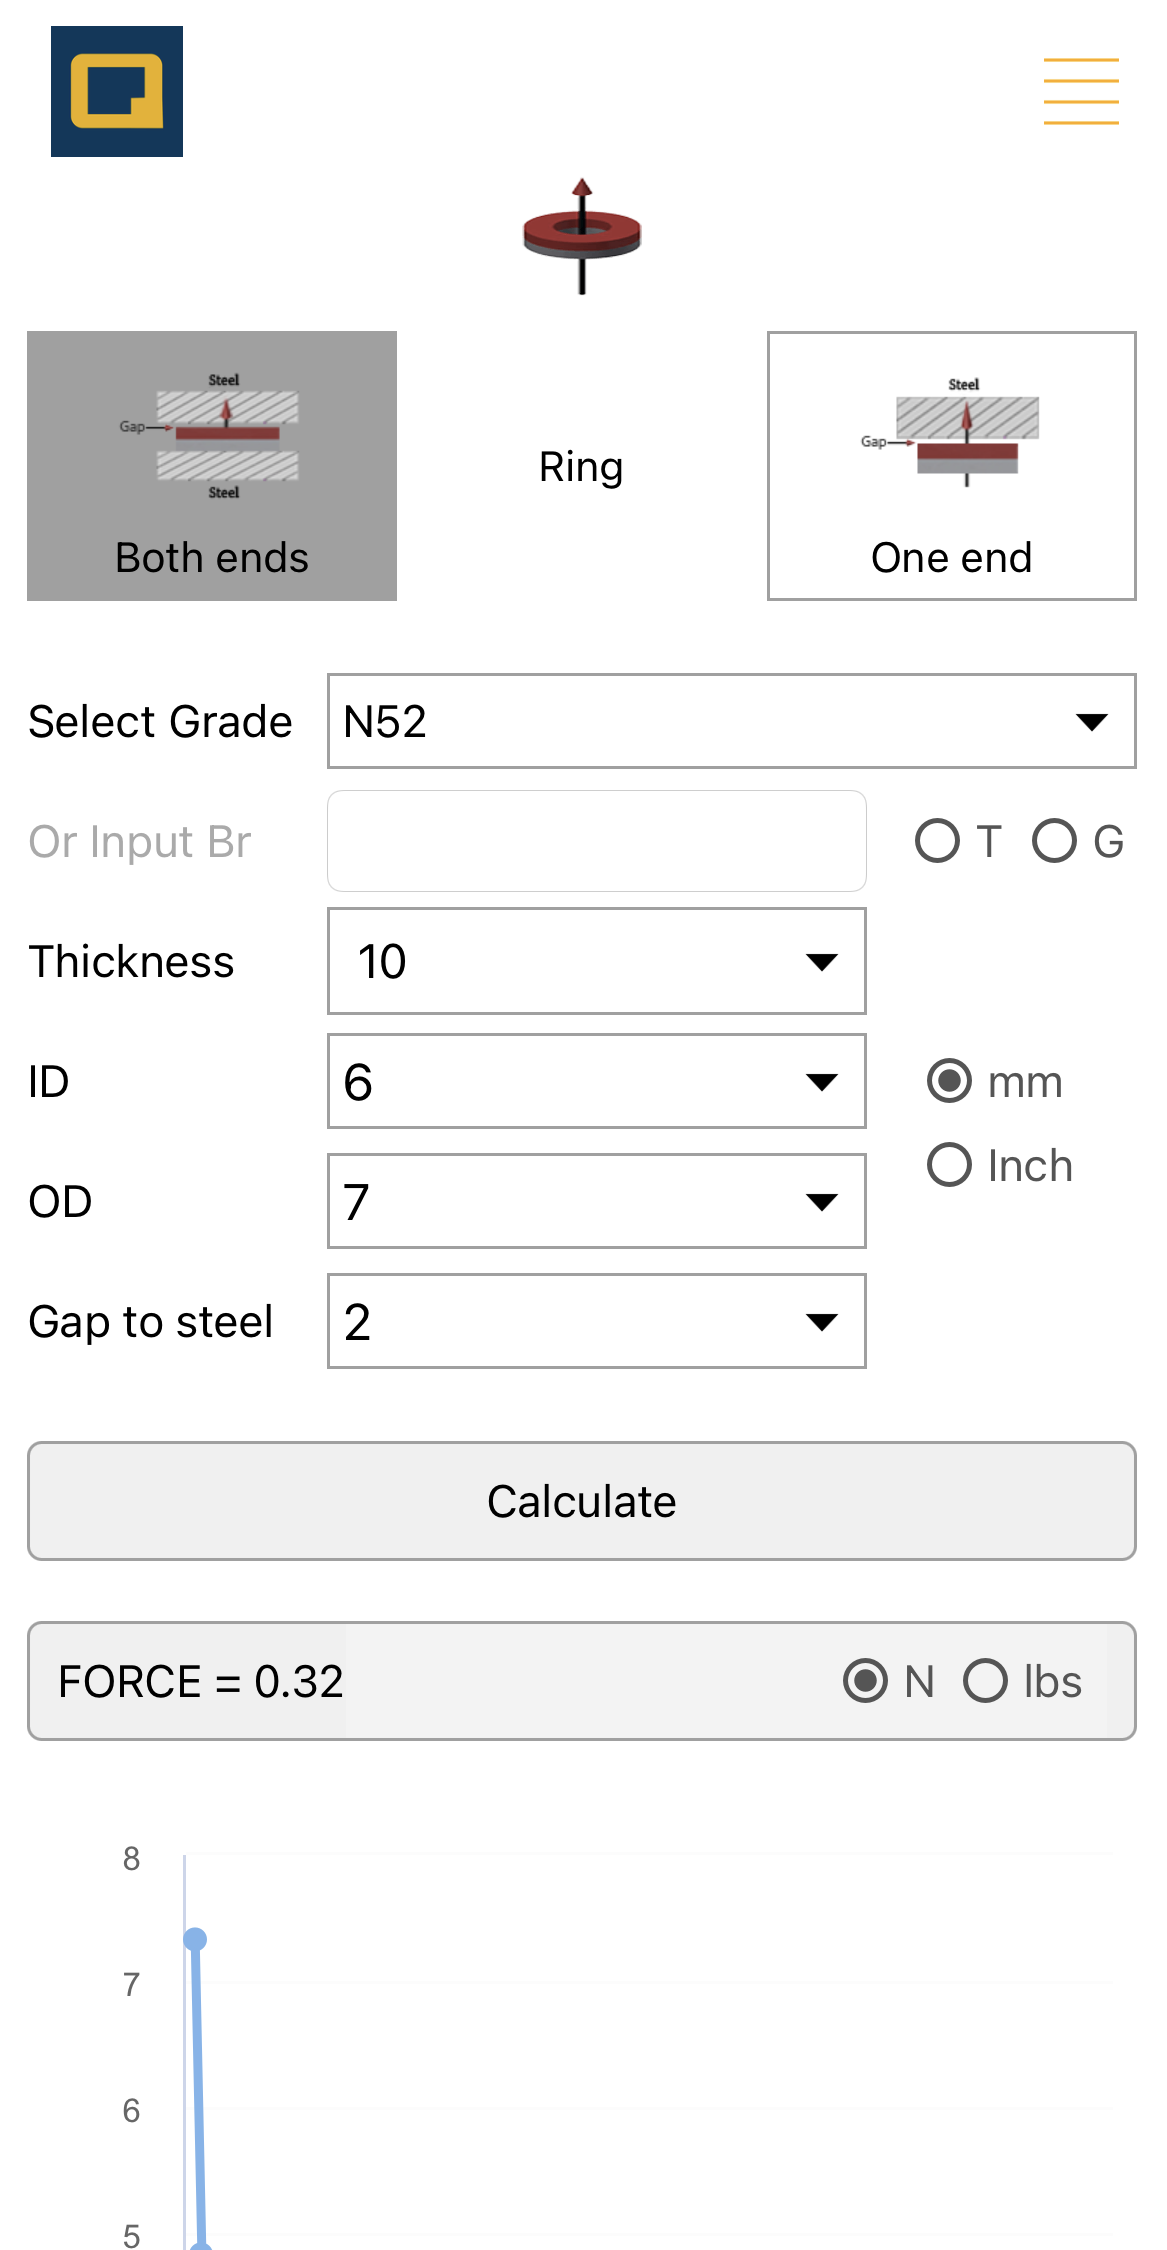Click the Q logo icon
Viewport: 1167px width, 2250px height.
point(116,92)
